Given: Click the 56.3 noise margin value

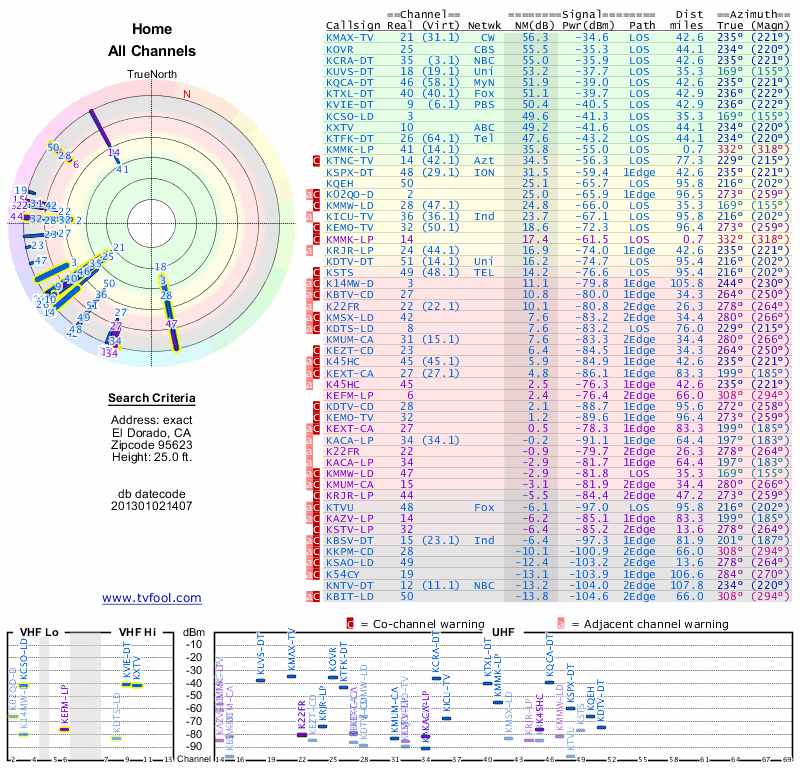Looking at the screenshot, I should [535, 38].
